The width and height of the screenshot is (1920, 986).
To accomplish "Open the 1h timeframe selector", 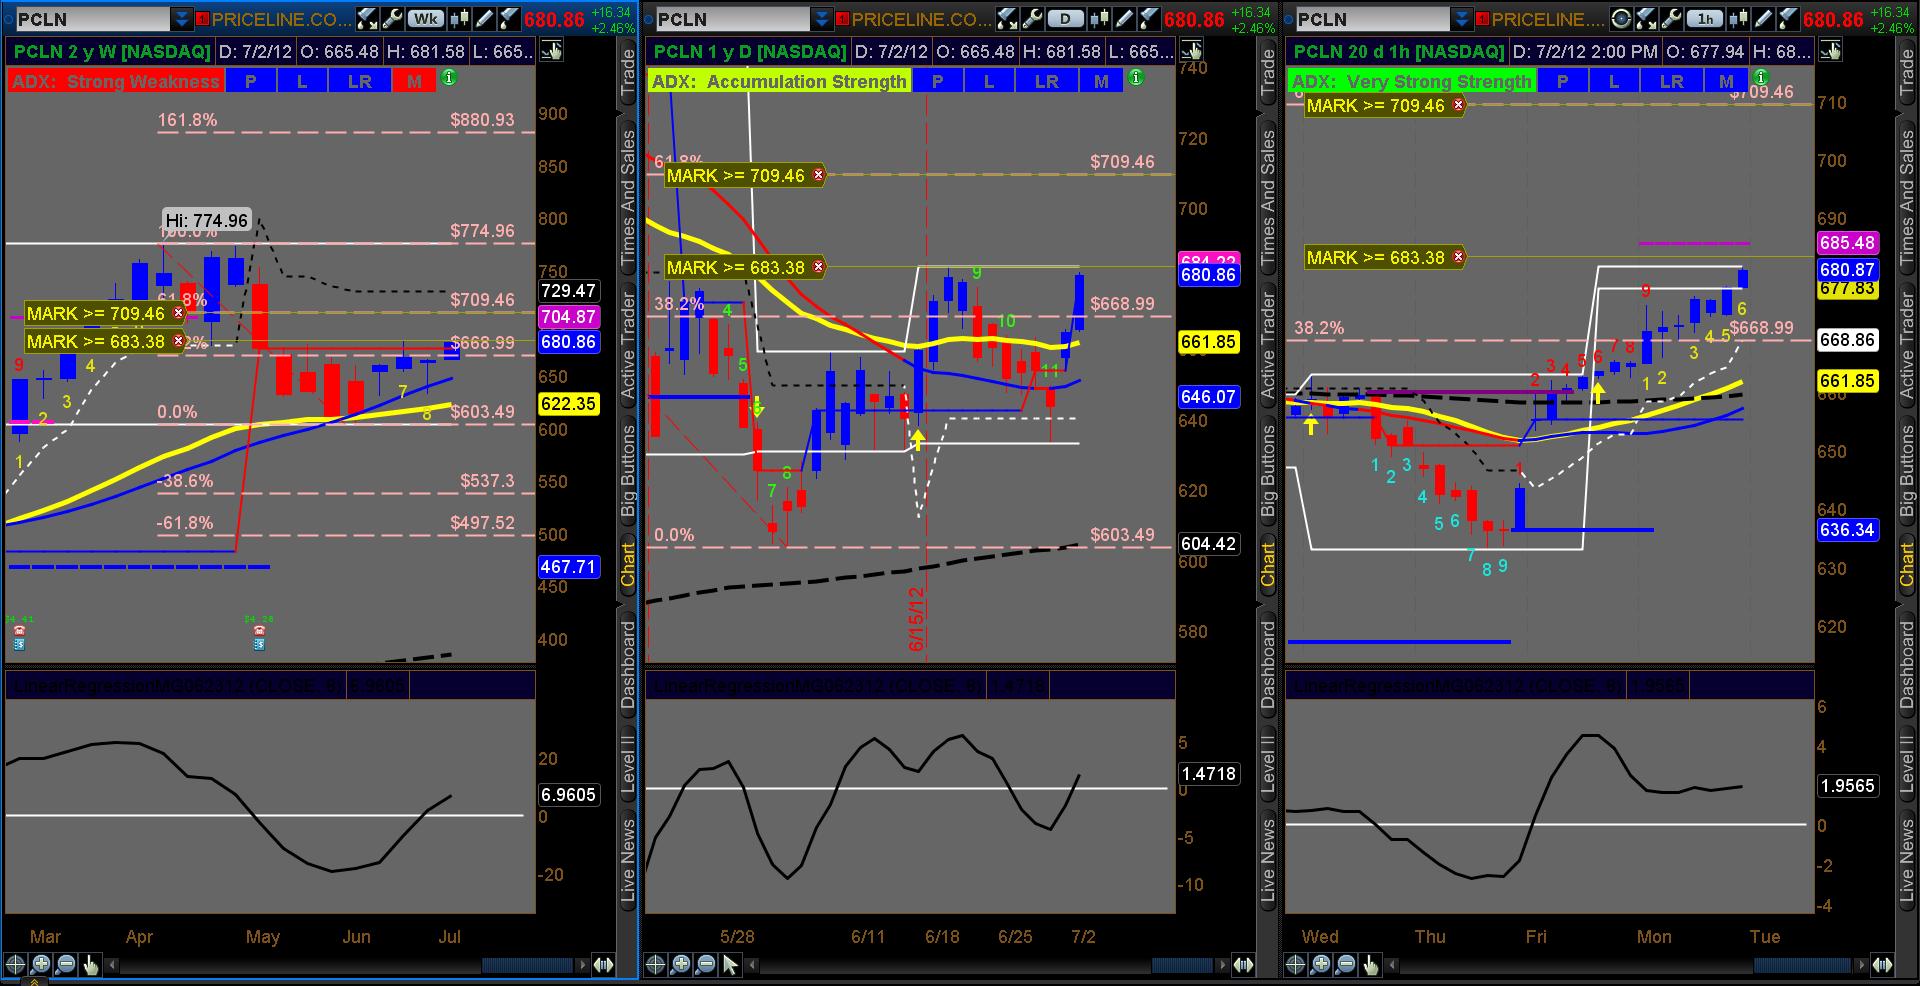I will (1705, 18).
